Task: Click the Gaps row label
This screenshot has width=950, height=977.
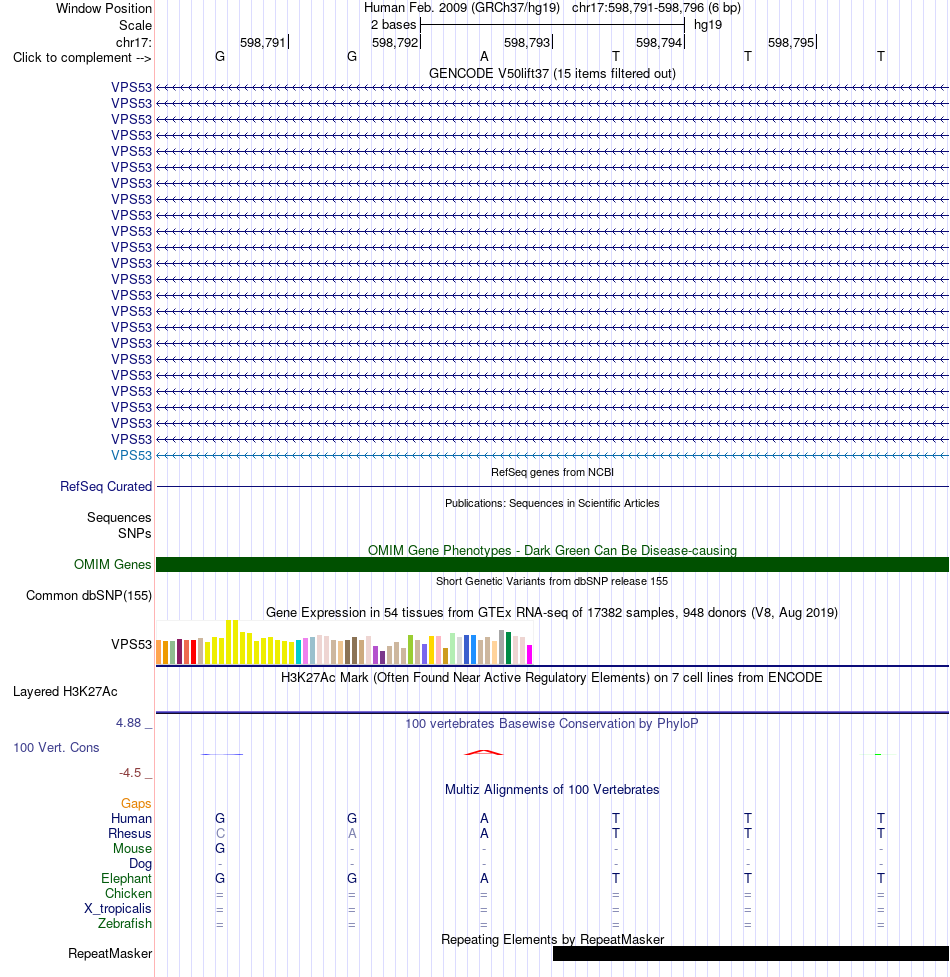Action: tap(136, 804)
